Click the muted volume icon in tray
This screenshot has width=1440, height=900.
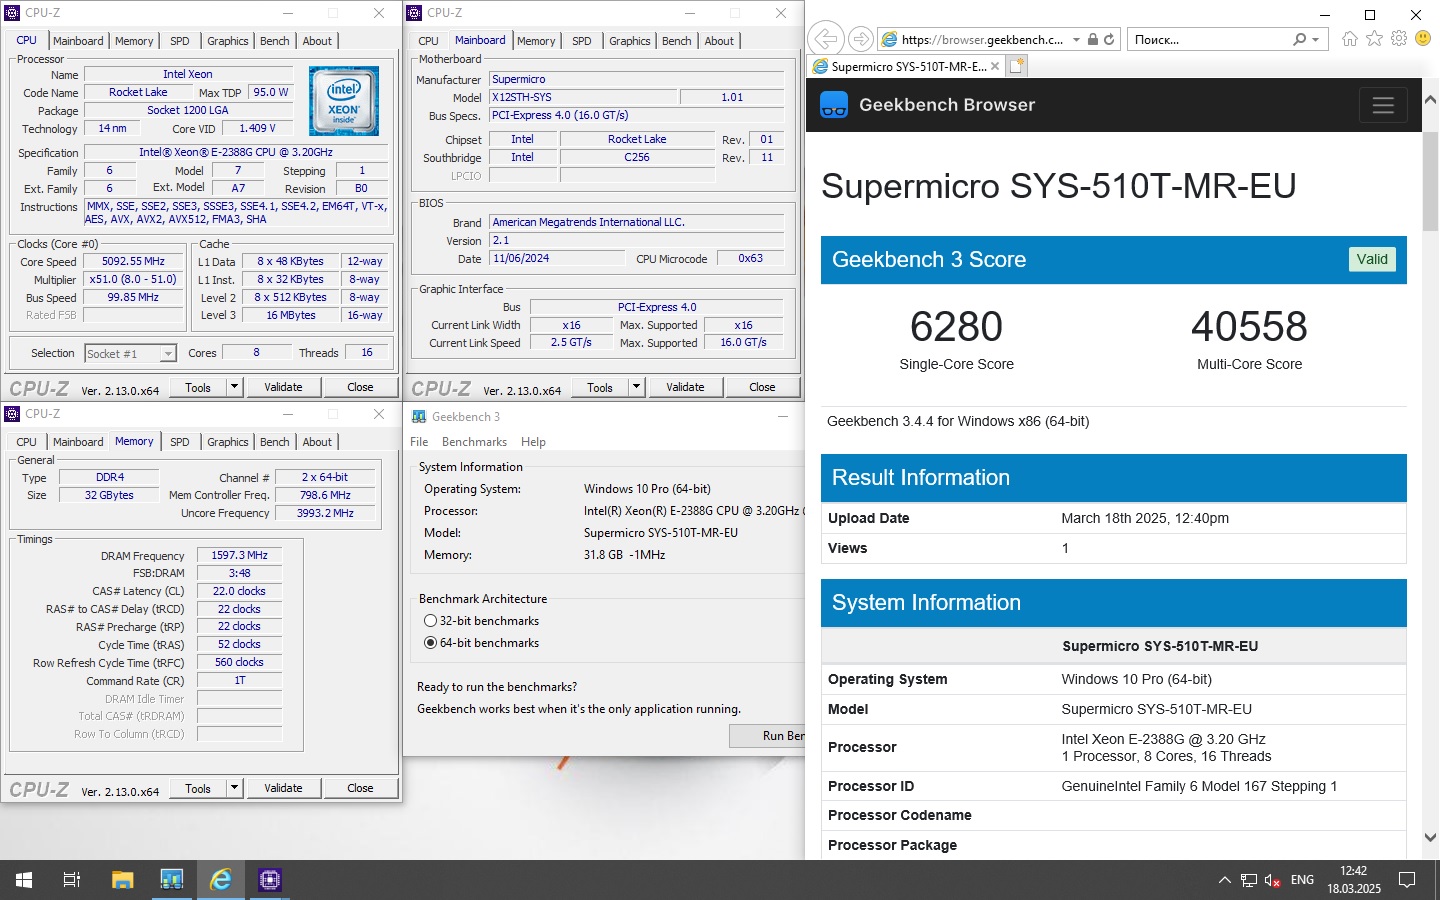(x=1273, y=880)
